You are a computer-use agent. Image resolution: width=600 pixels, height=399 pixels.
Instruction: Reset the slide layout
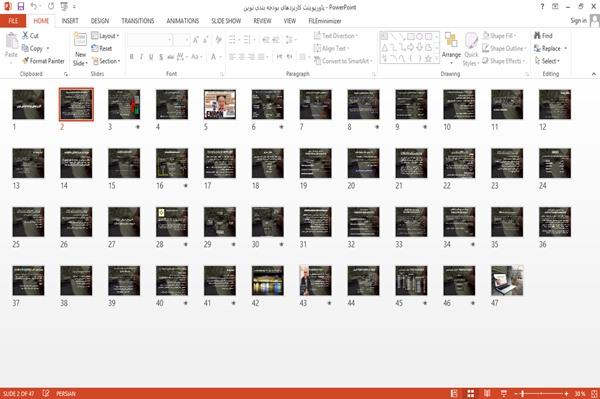(x=102, y=48)
